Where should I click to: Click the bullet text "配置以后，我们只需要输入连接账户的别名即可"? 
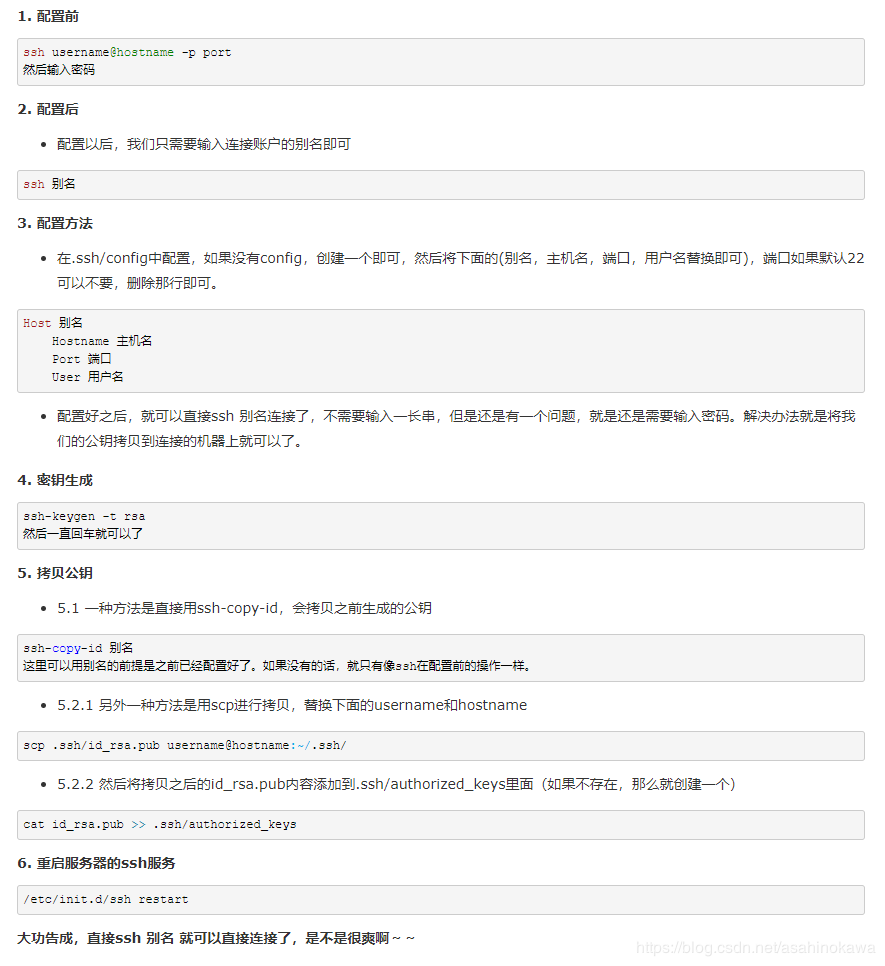204,144
